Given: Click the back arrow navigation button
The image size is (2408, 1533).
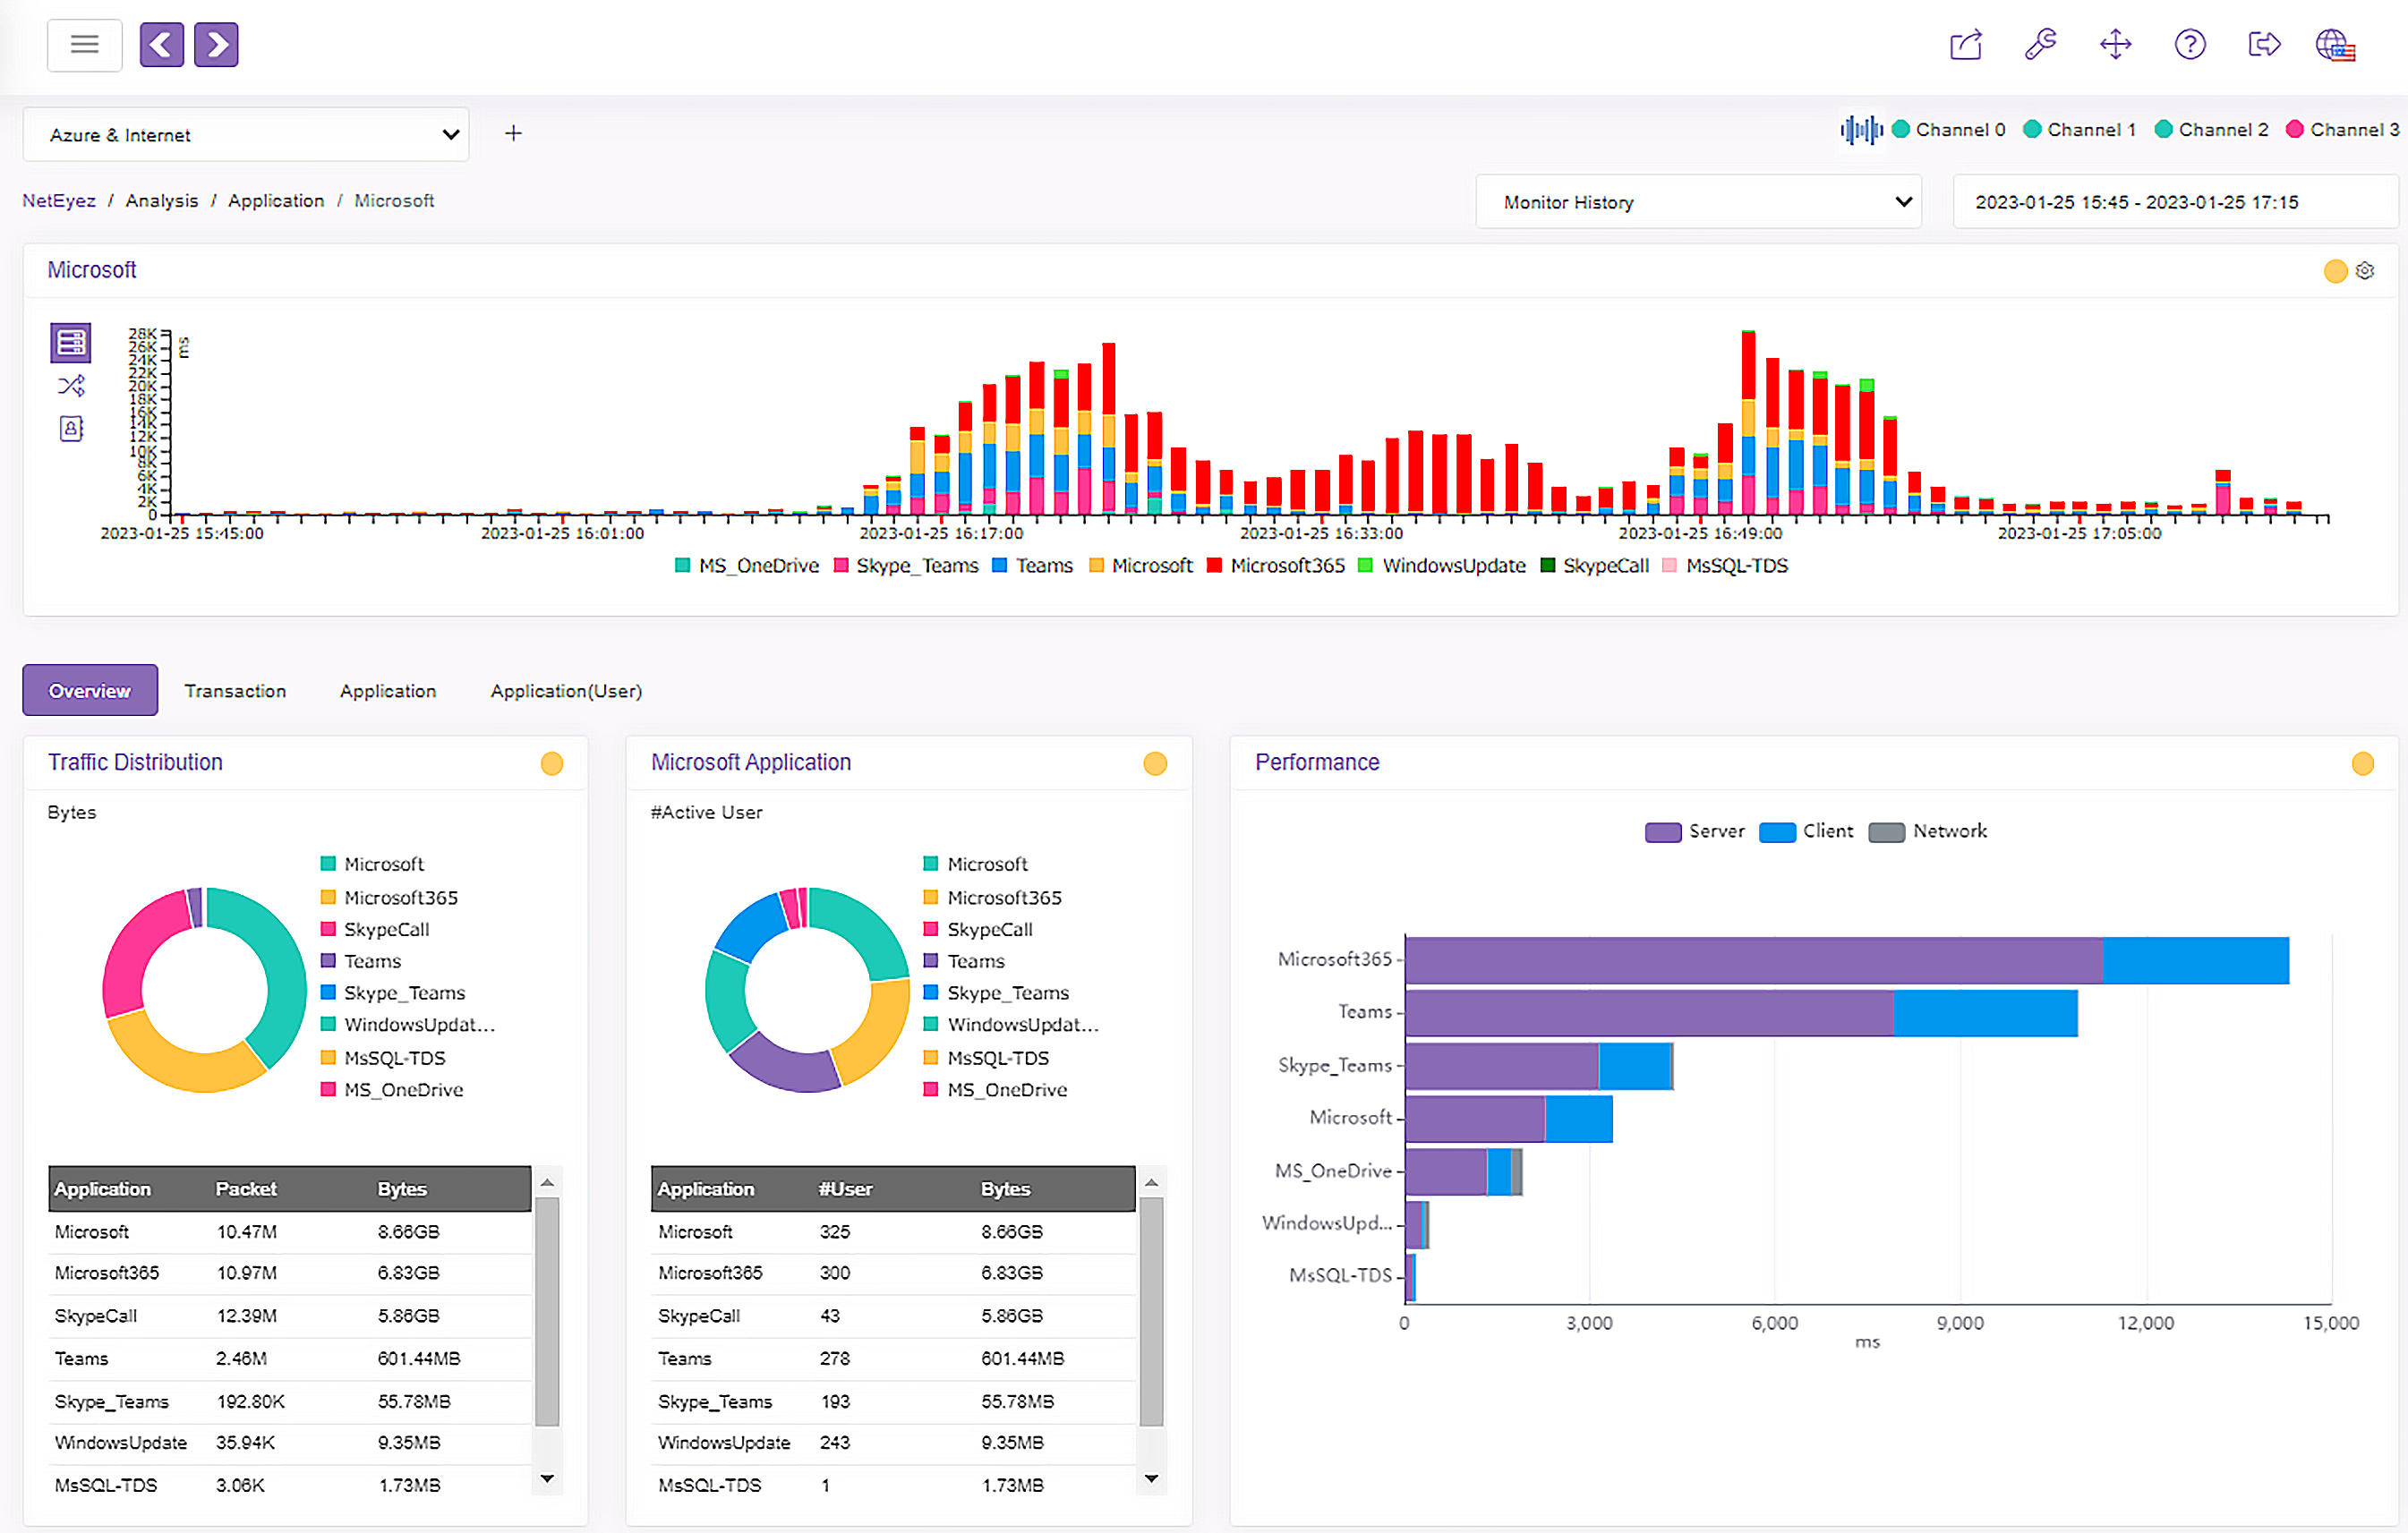Looking at the screenshot, I should click(x=161, y=44).
